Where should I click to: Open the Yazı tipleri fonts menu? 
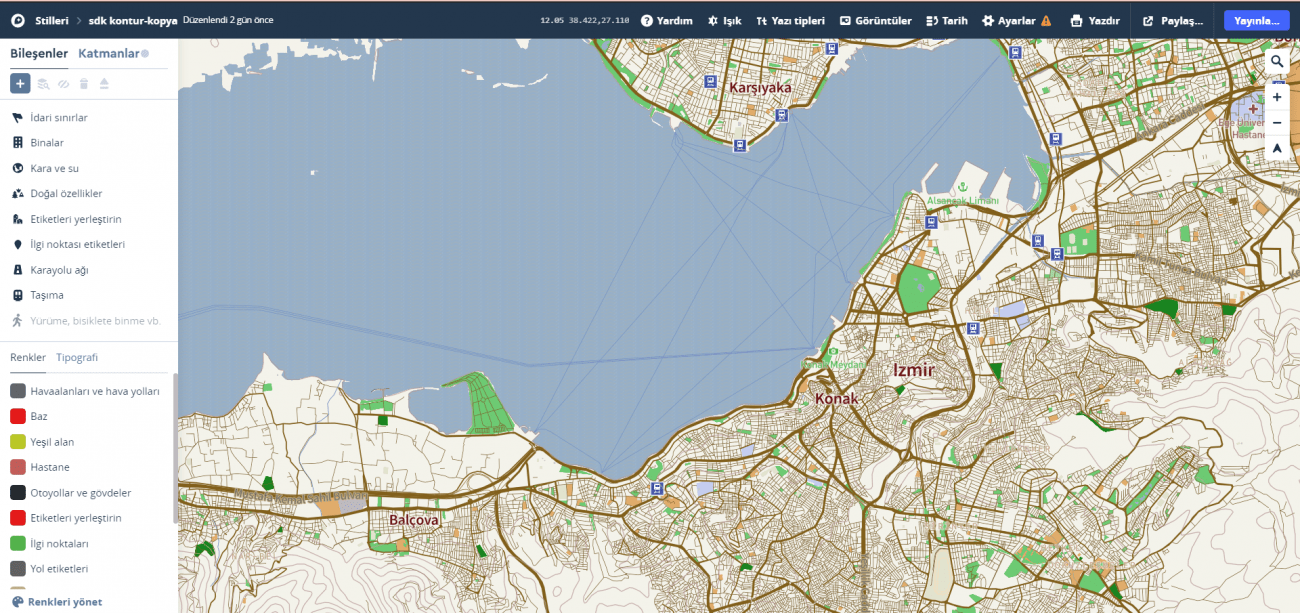click(x=790, y=20)
